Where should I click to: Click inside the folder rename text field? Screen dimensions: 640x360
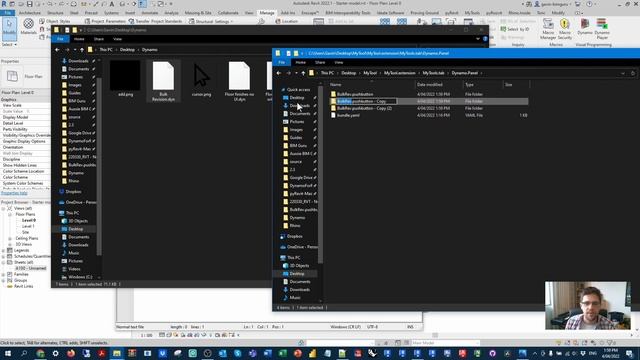click(366, 101)
